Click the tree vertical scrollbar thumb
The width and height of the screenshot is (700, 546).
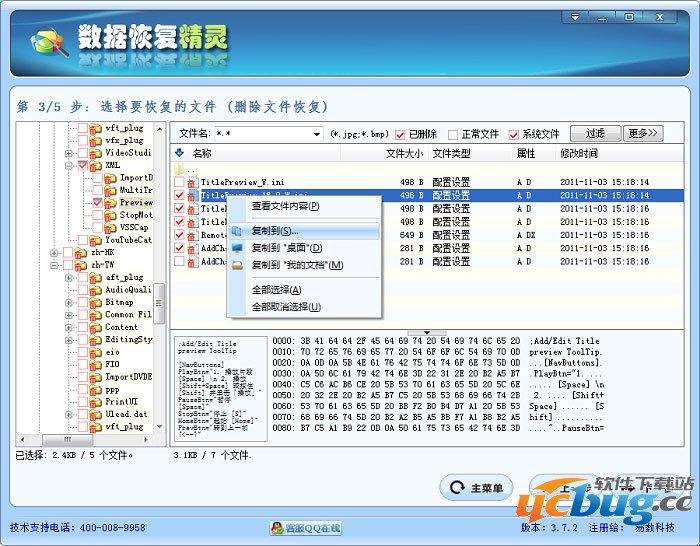159,303
